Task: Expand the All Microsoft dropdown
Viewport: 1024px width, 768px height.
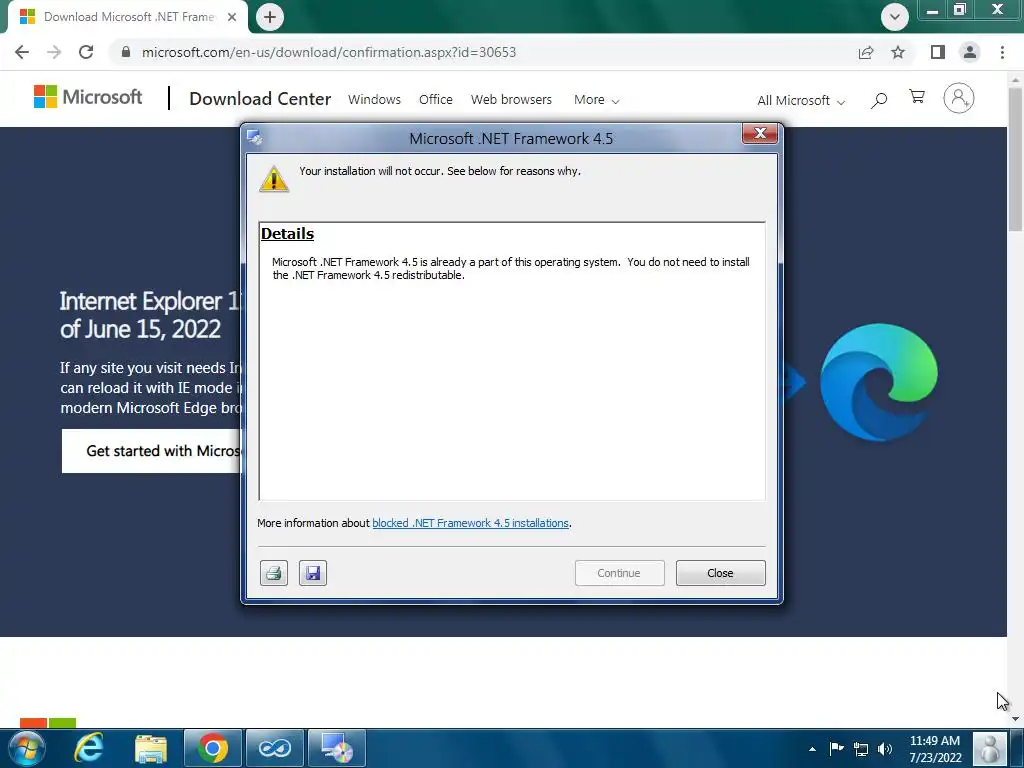Action: click(x=801, y=101)
